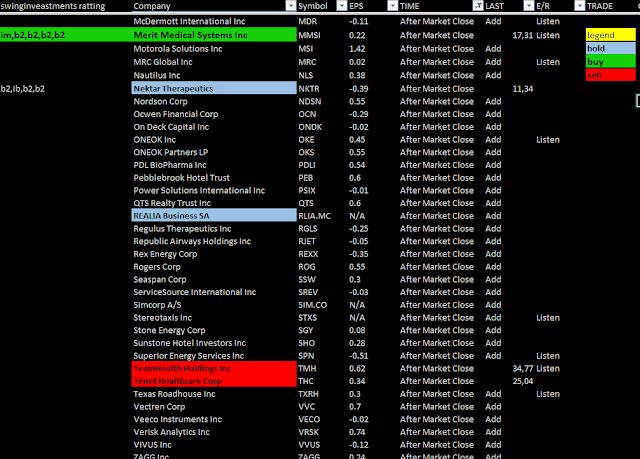Open the Symbol column filter dropdown
The image size is (640, 459).
341,6
